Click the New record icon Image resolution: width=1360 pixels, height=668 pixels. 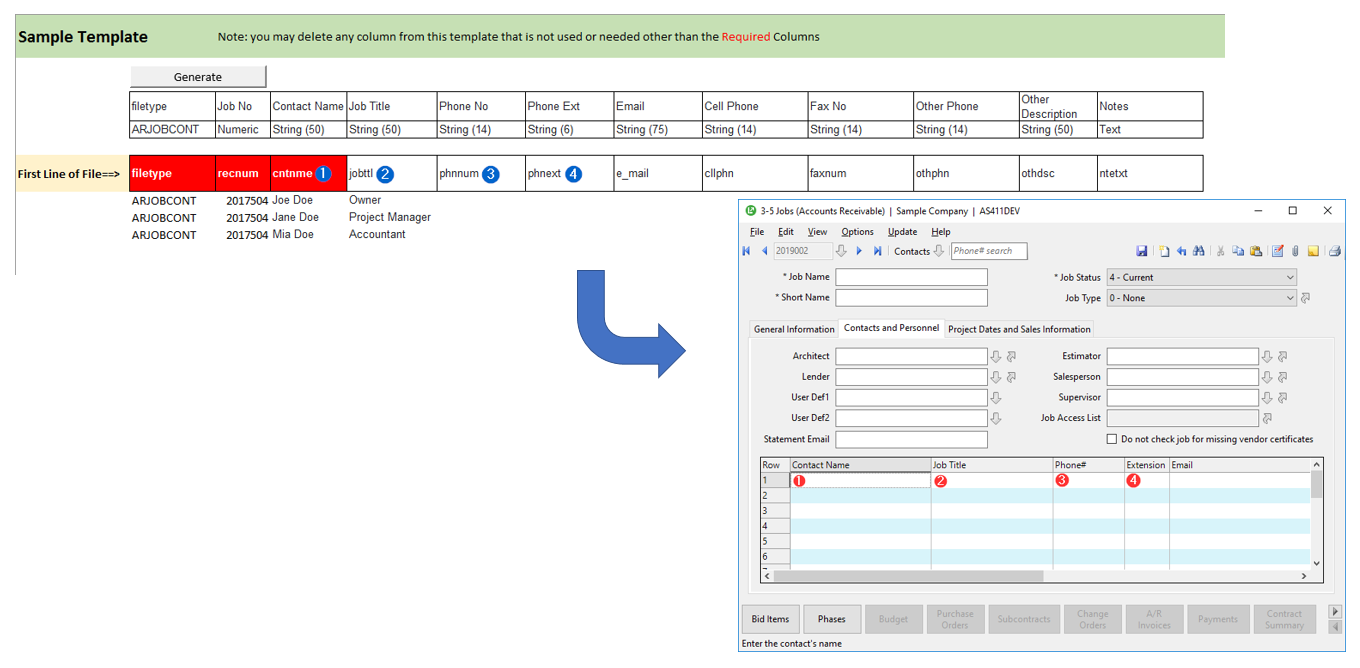coord(1165,251)
